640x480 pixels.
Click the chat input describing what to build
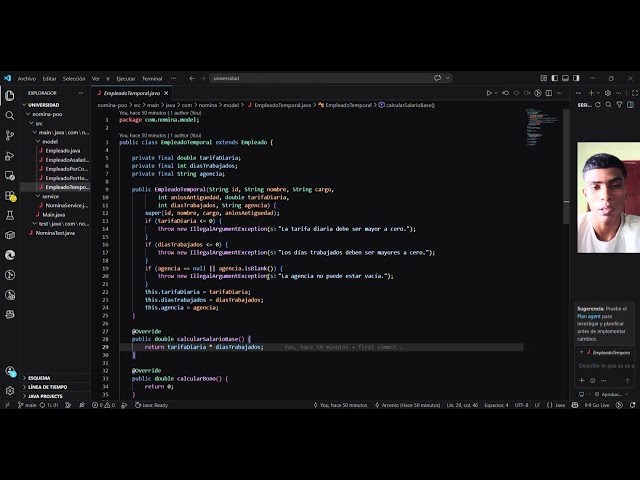(606, 366)
